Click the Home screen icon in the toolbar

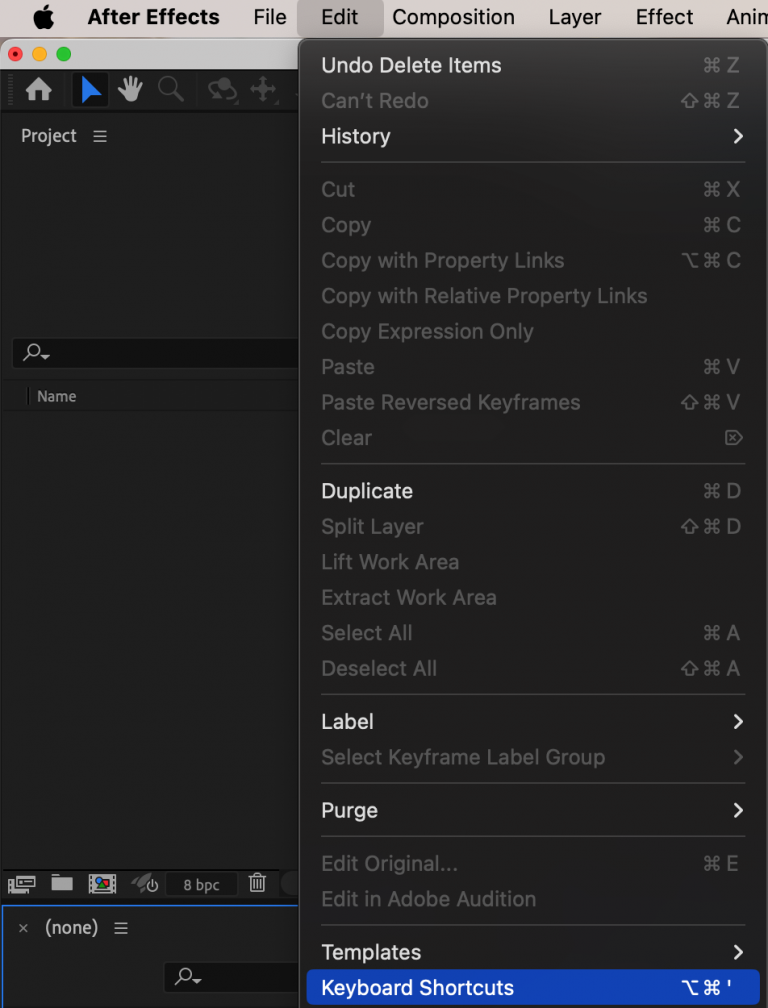[x=38, y=89]
